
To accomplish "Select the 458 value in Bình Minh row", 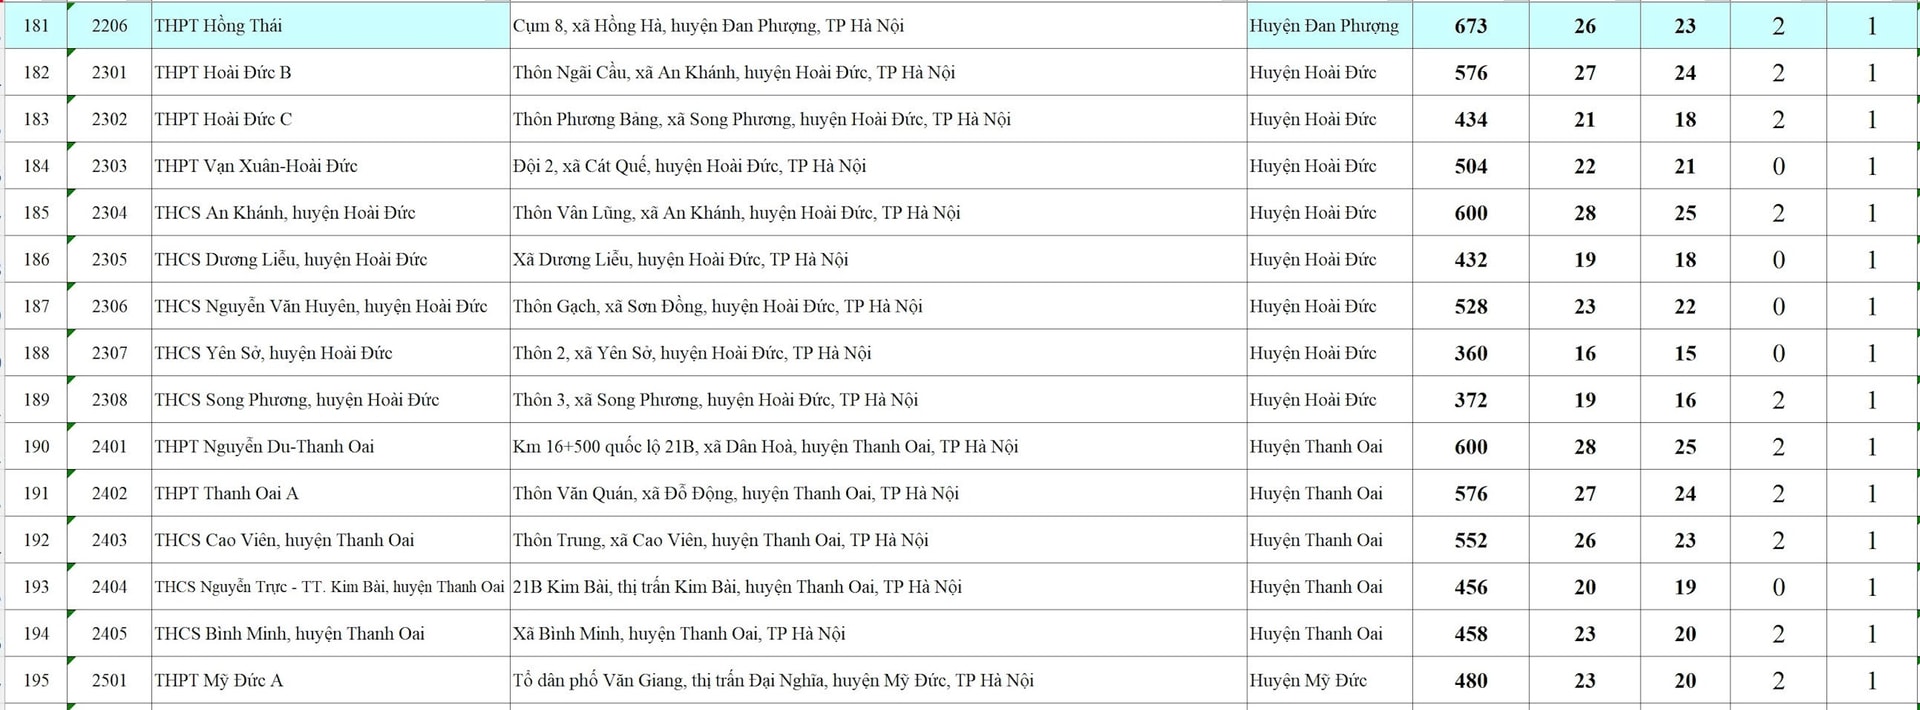I will click(x=1471, y=634).
